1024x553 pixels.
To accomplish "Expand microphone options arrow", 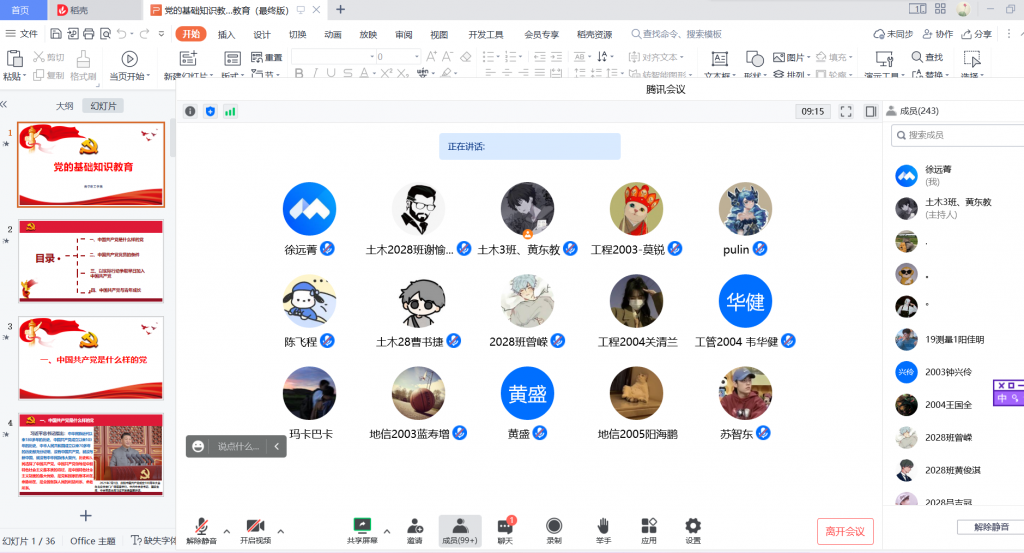I will [x=226, y=531].
